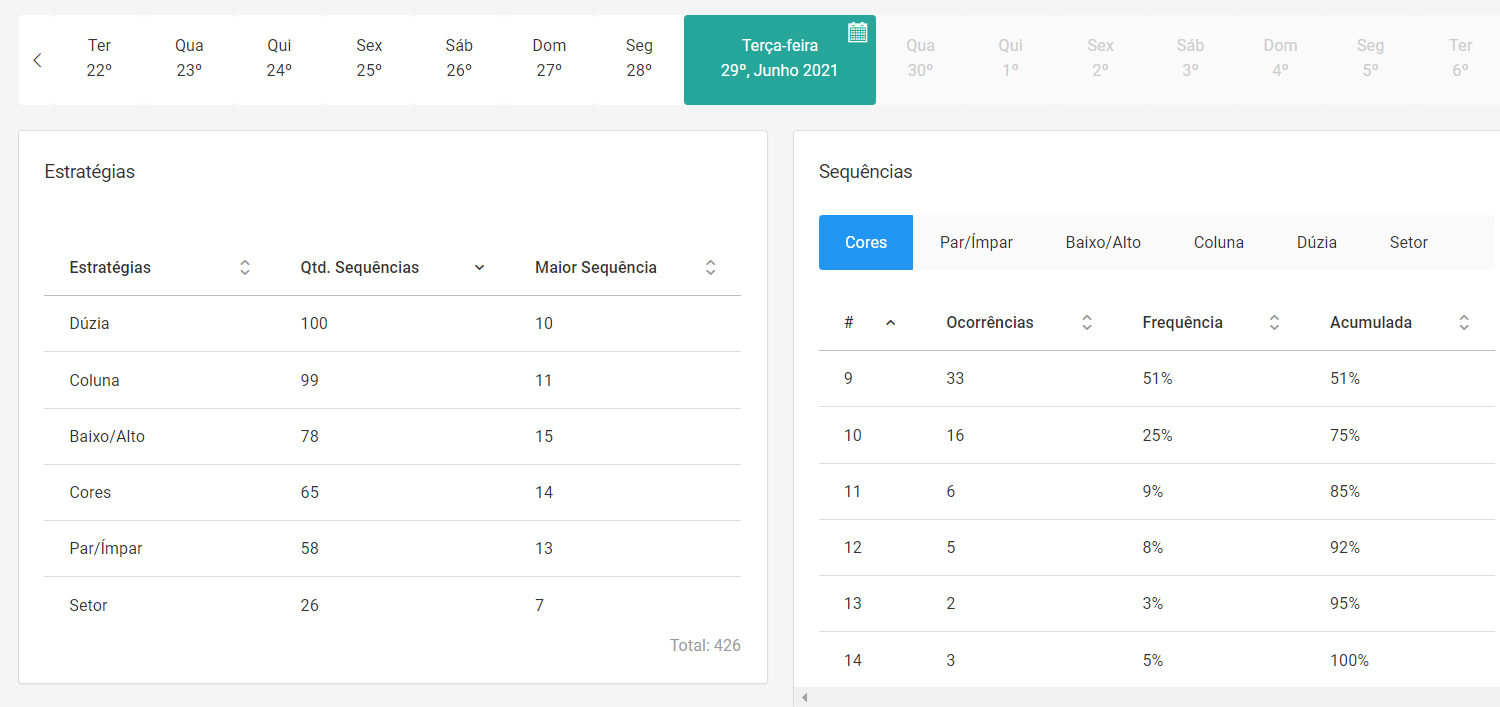Show the Dúzia tab
Screen dimensions: 1500x707
coord(1316,243)
